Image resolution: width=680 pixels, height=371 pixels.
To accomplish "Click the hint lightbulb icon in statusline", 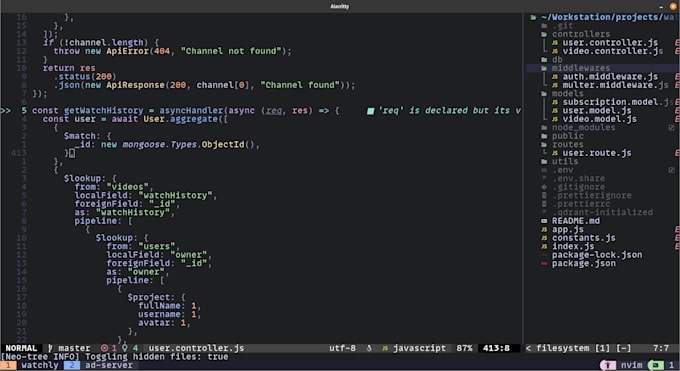I will [125, 348].
